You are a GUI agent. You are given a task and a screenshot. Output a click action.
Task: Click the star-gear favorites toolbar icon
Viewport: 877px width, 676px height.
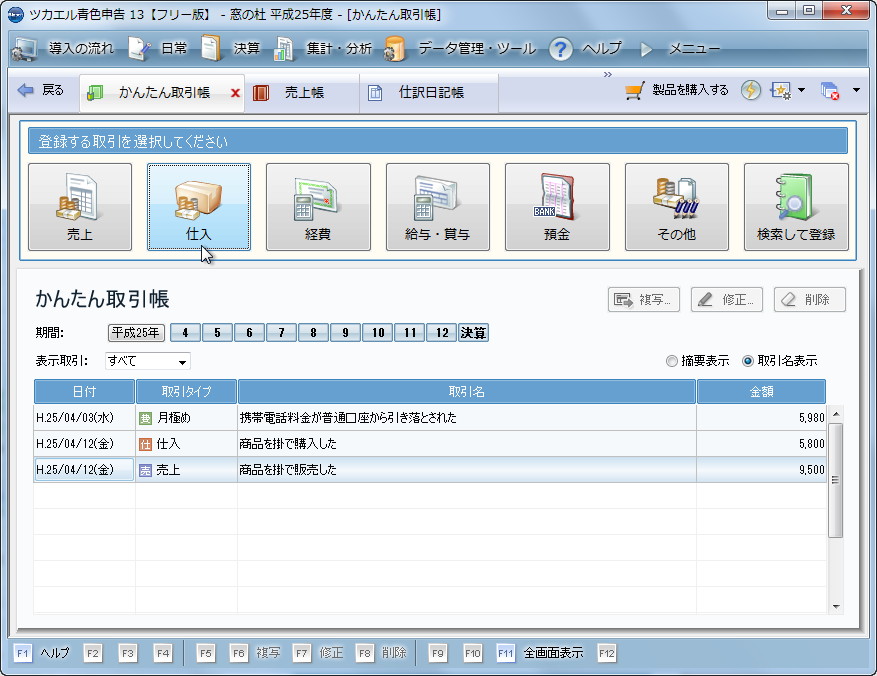click(780, 90)
